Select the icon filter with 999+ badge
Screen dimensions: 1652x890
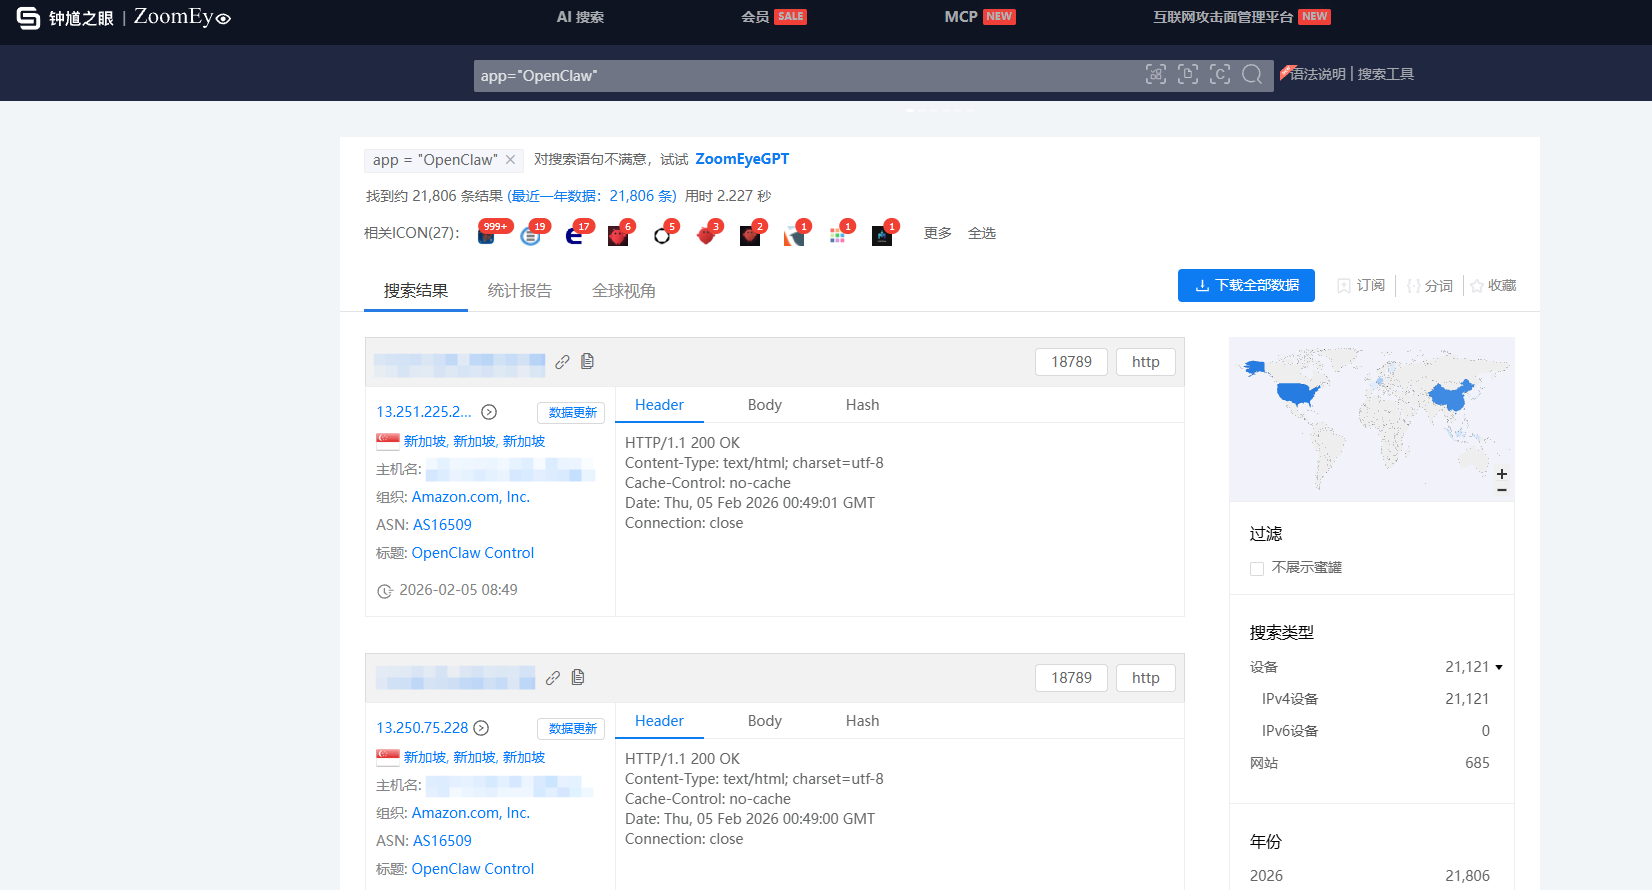pos(487,235)
